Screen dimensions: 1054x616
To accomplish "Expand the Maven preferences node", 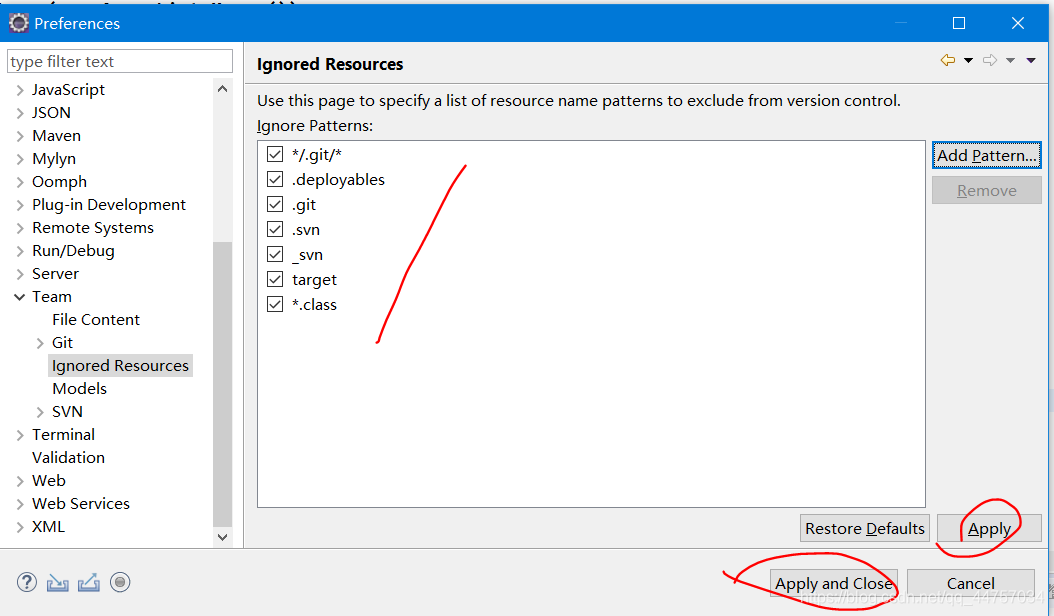I will pyautogui.click(x=19, y=136).
